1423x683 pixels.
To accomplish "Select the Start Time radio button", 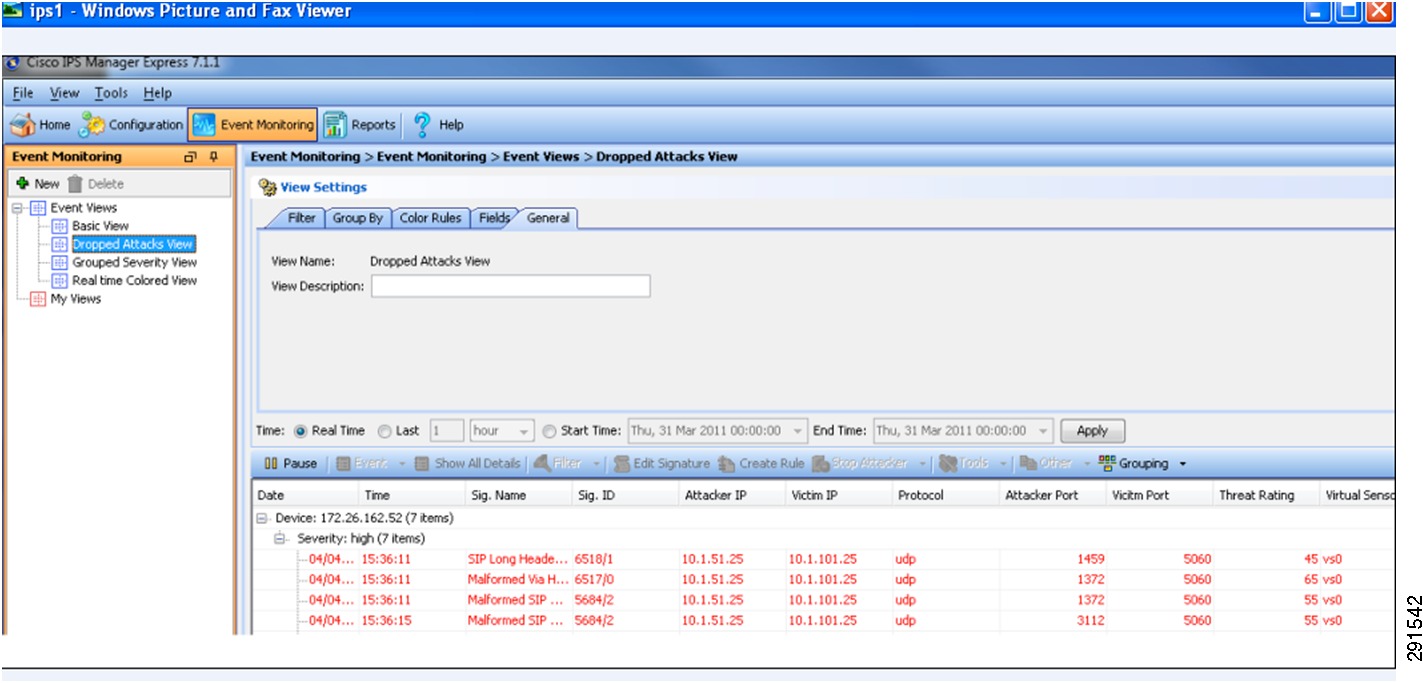I will 549,431.
